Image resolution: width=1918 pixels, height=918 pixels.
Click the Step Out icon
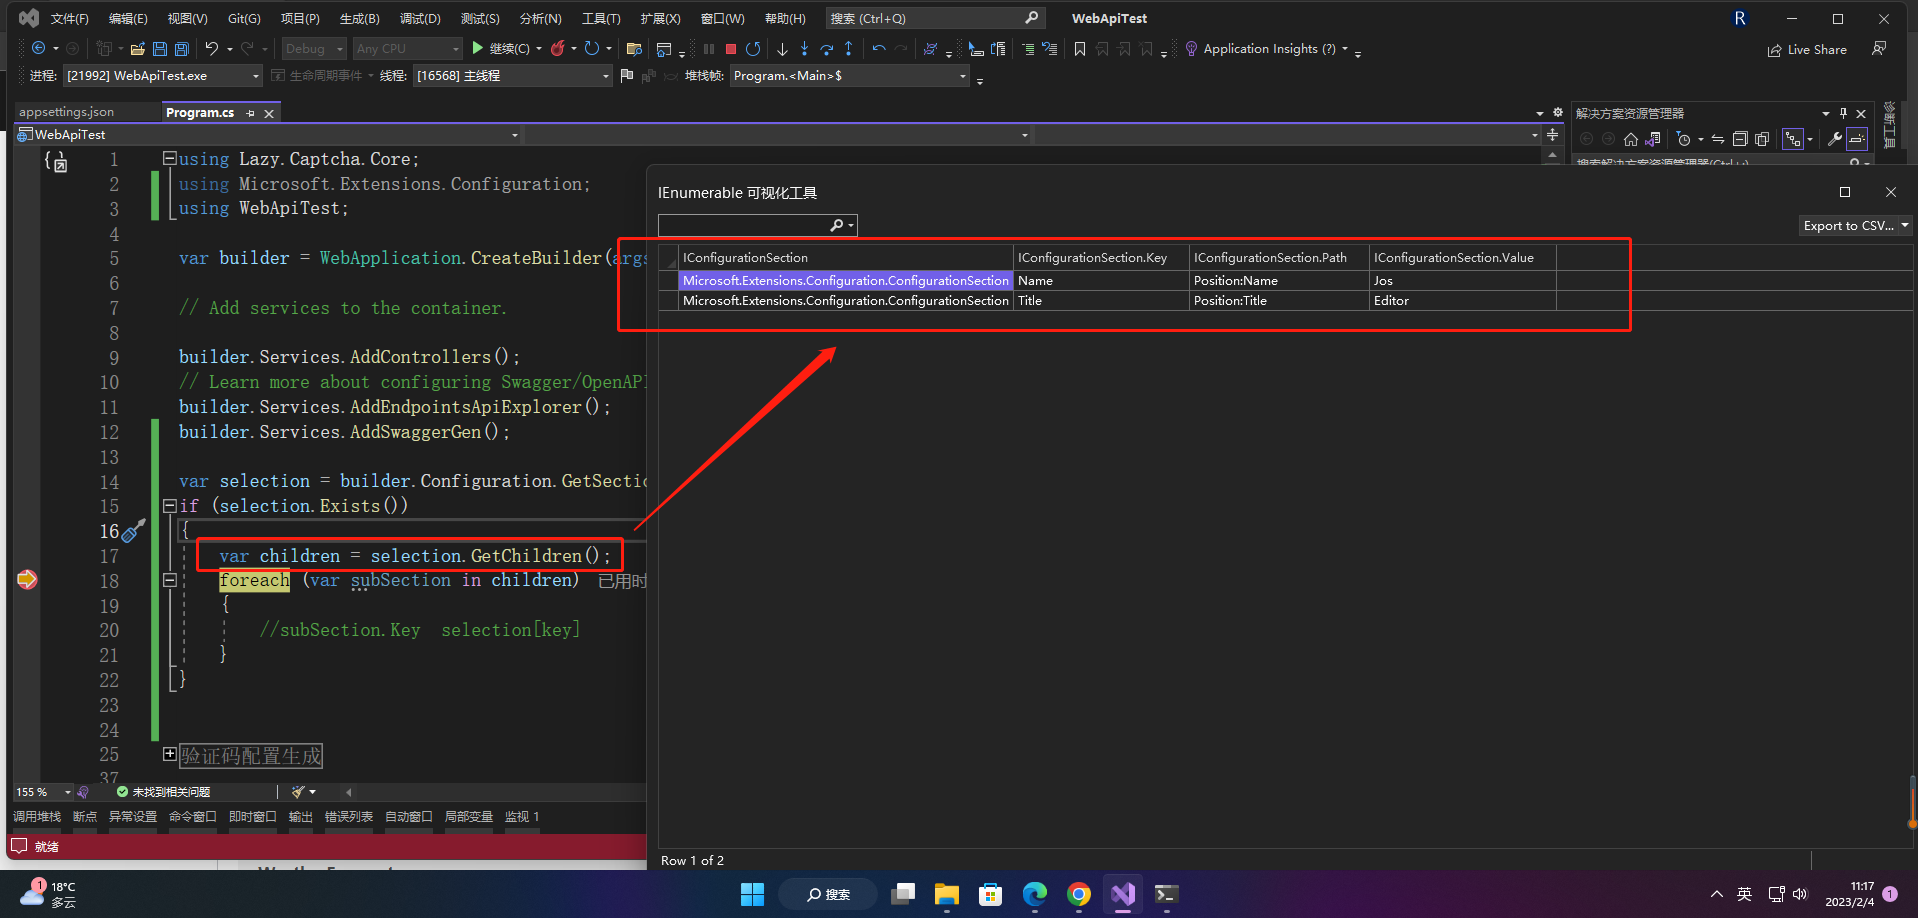(x=849, y=48)
